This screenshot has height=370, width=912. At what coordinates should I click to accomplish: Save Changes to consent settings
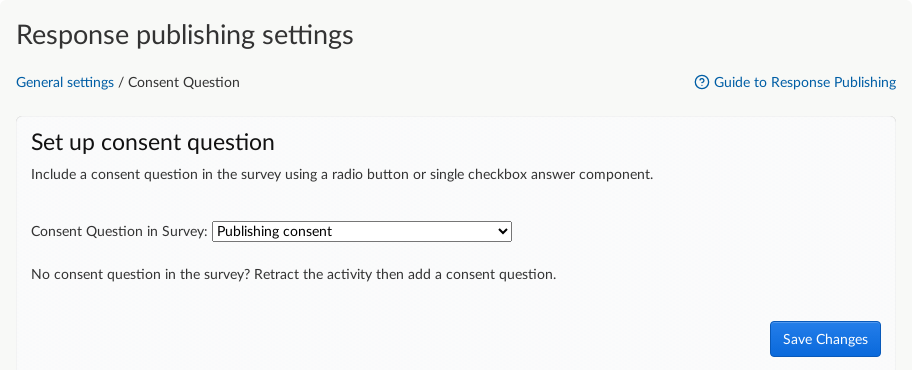pyautogui.click(x=825, y=339)
